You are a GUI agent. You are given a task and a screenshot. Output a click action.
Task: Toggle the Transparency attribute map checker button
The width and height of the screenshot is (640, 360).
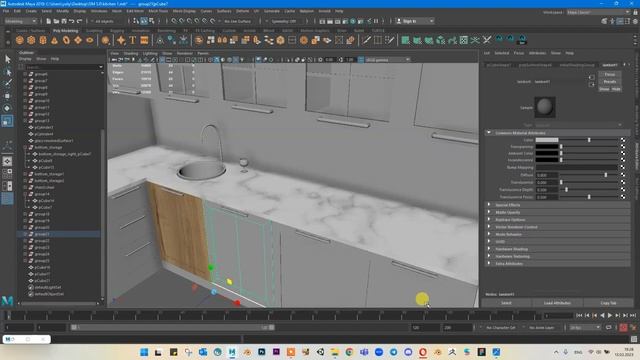coord(623,147)
